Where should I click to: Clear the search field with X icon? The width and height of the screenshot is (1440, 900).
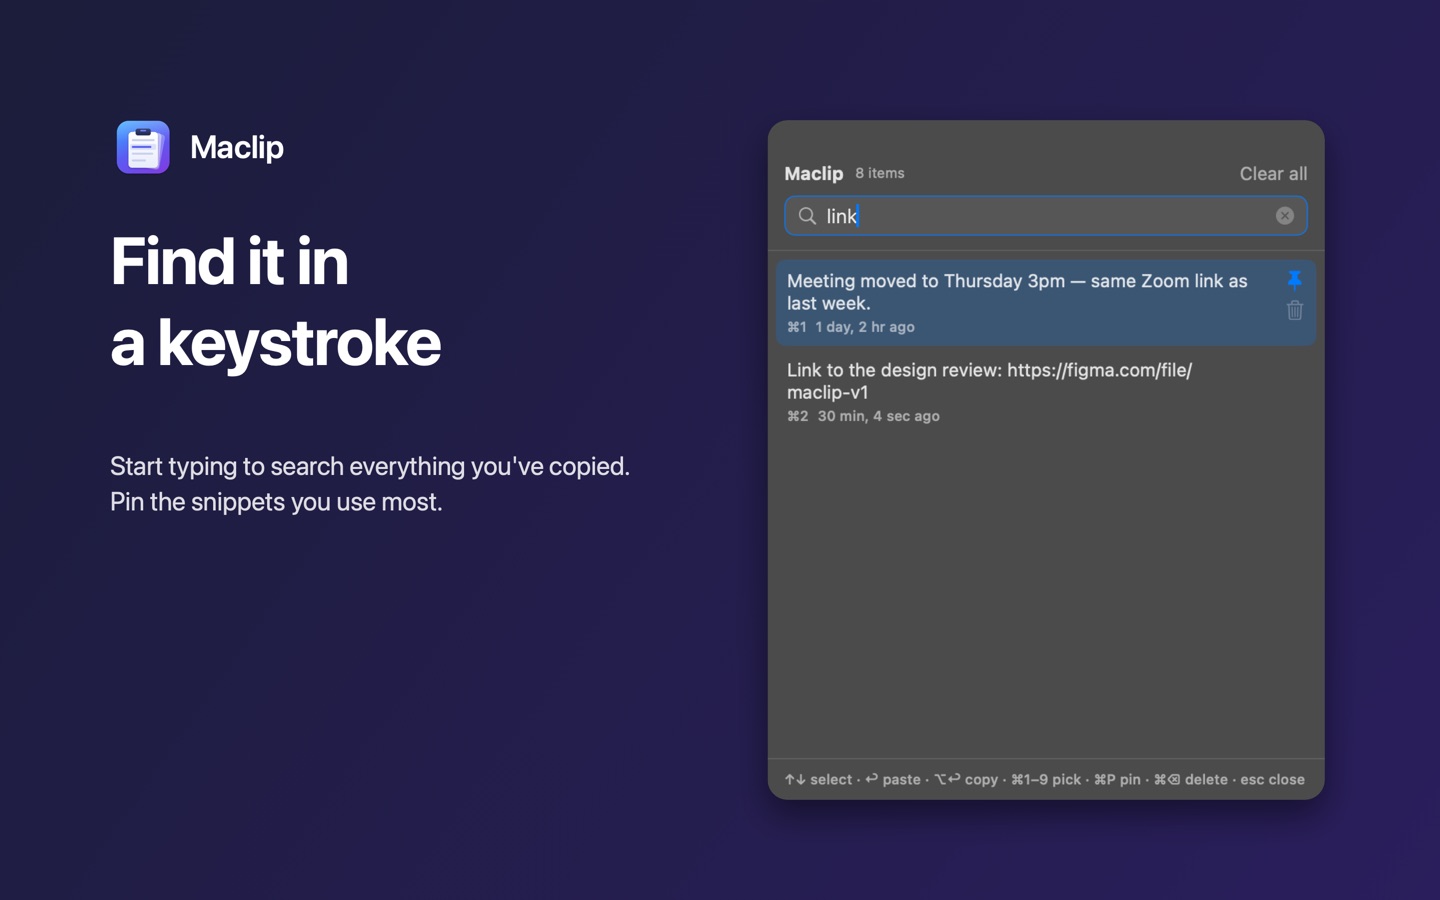(x=1285, y=216)
